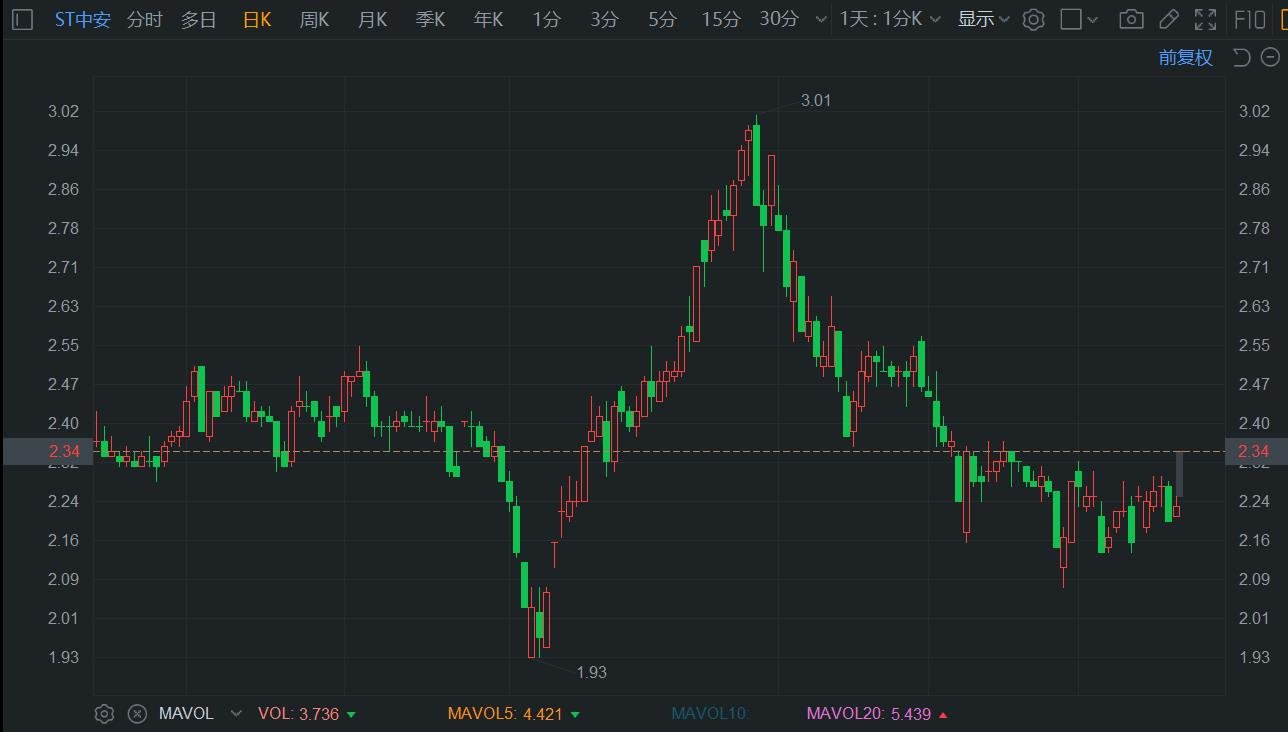1288x732 pixels.
Task: Expand more minute period options
Action: (x=821, y=19)
